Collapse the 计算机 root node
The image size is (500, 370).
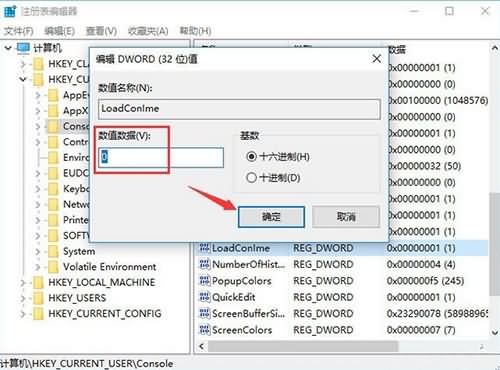tap(8, 48)
